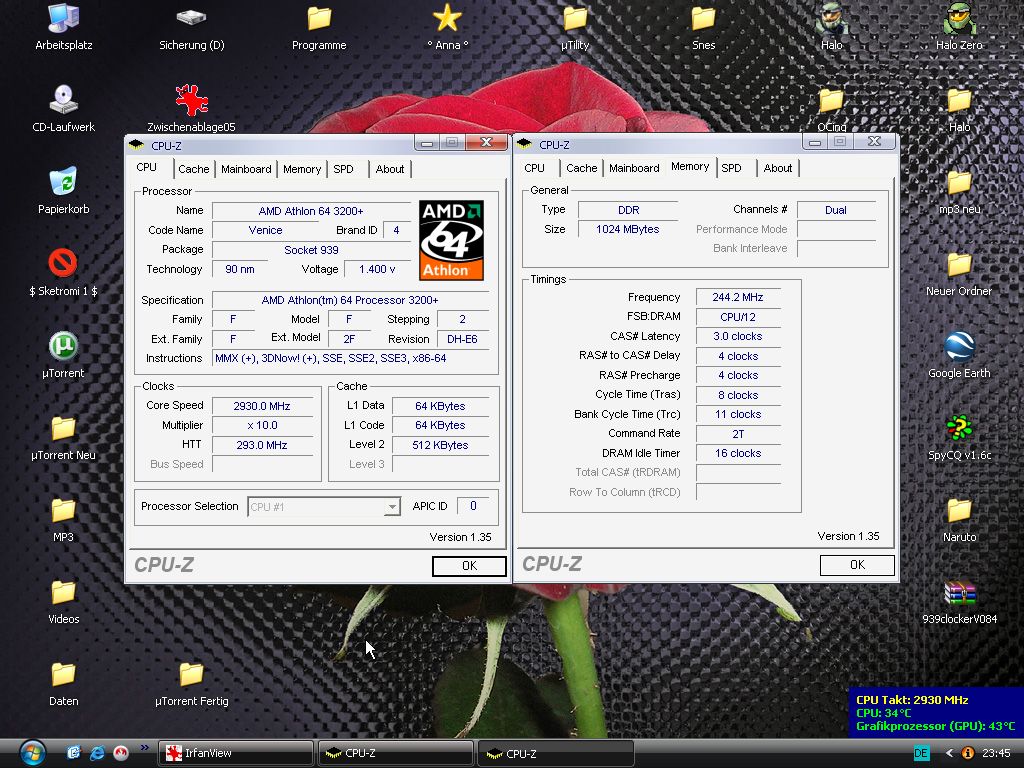Image resolution: width=1024 pixels, height=768 pixels.
Task: Open the CD-Laufwerk icon
Action: 63,108
